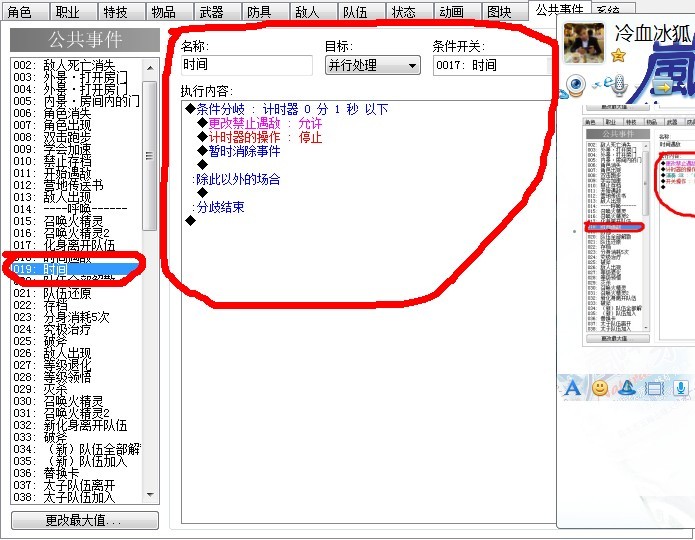Open the 目标 并行处理 dropdown

pos(373,66)
